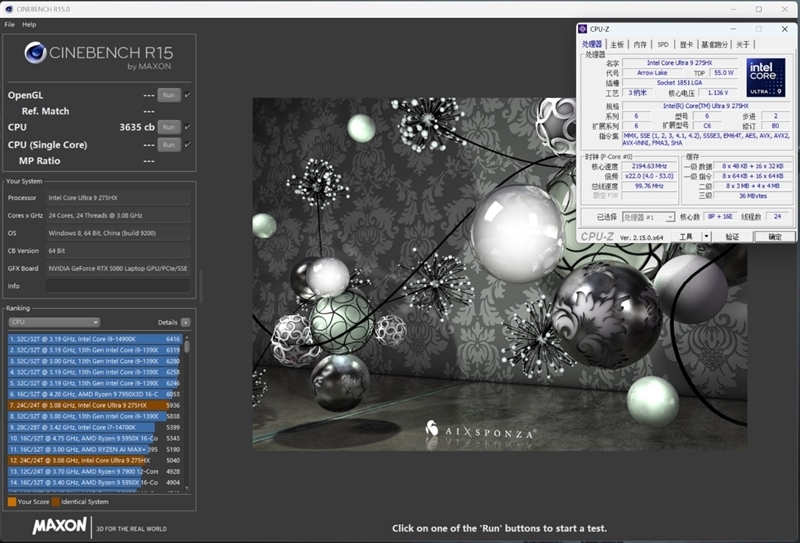The height and width of the screenshot is (543, 800).
Task: Select rank 1 Intel Core i9-14900K entry
Action: tap(95, 339)
